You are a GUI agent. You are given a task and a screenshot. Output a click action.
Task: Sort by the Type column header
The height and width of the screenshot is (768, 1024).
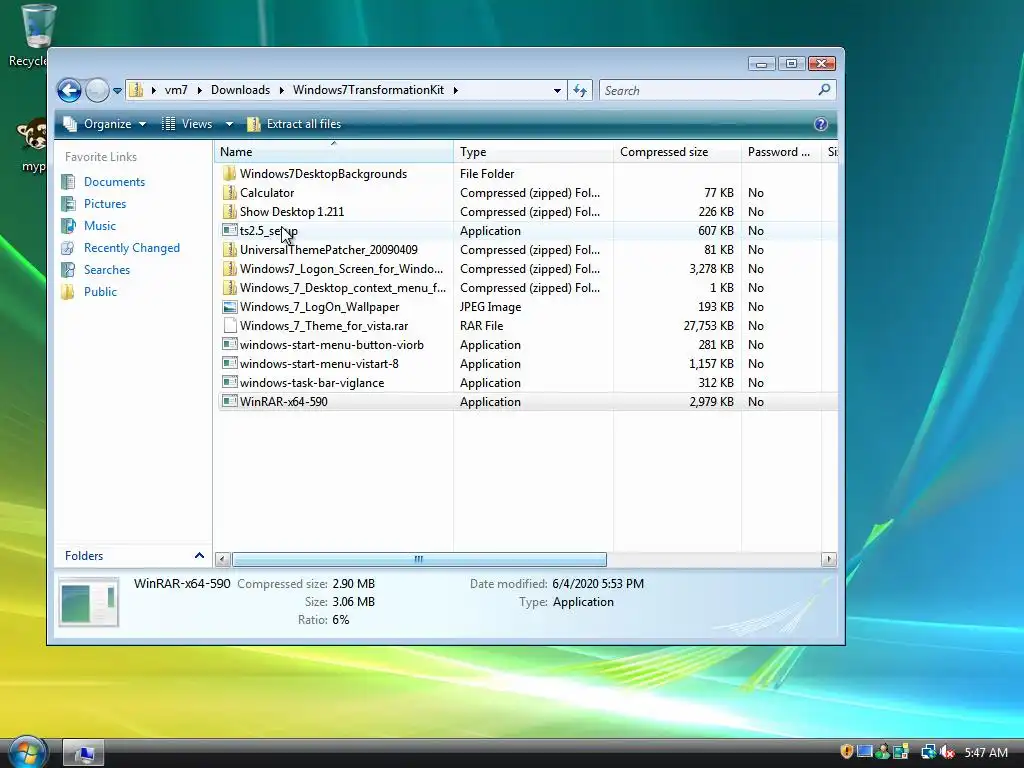(x=534, y=152)
